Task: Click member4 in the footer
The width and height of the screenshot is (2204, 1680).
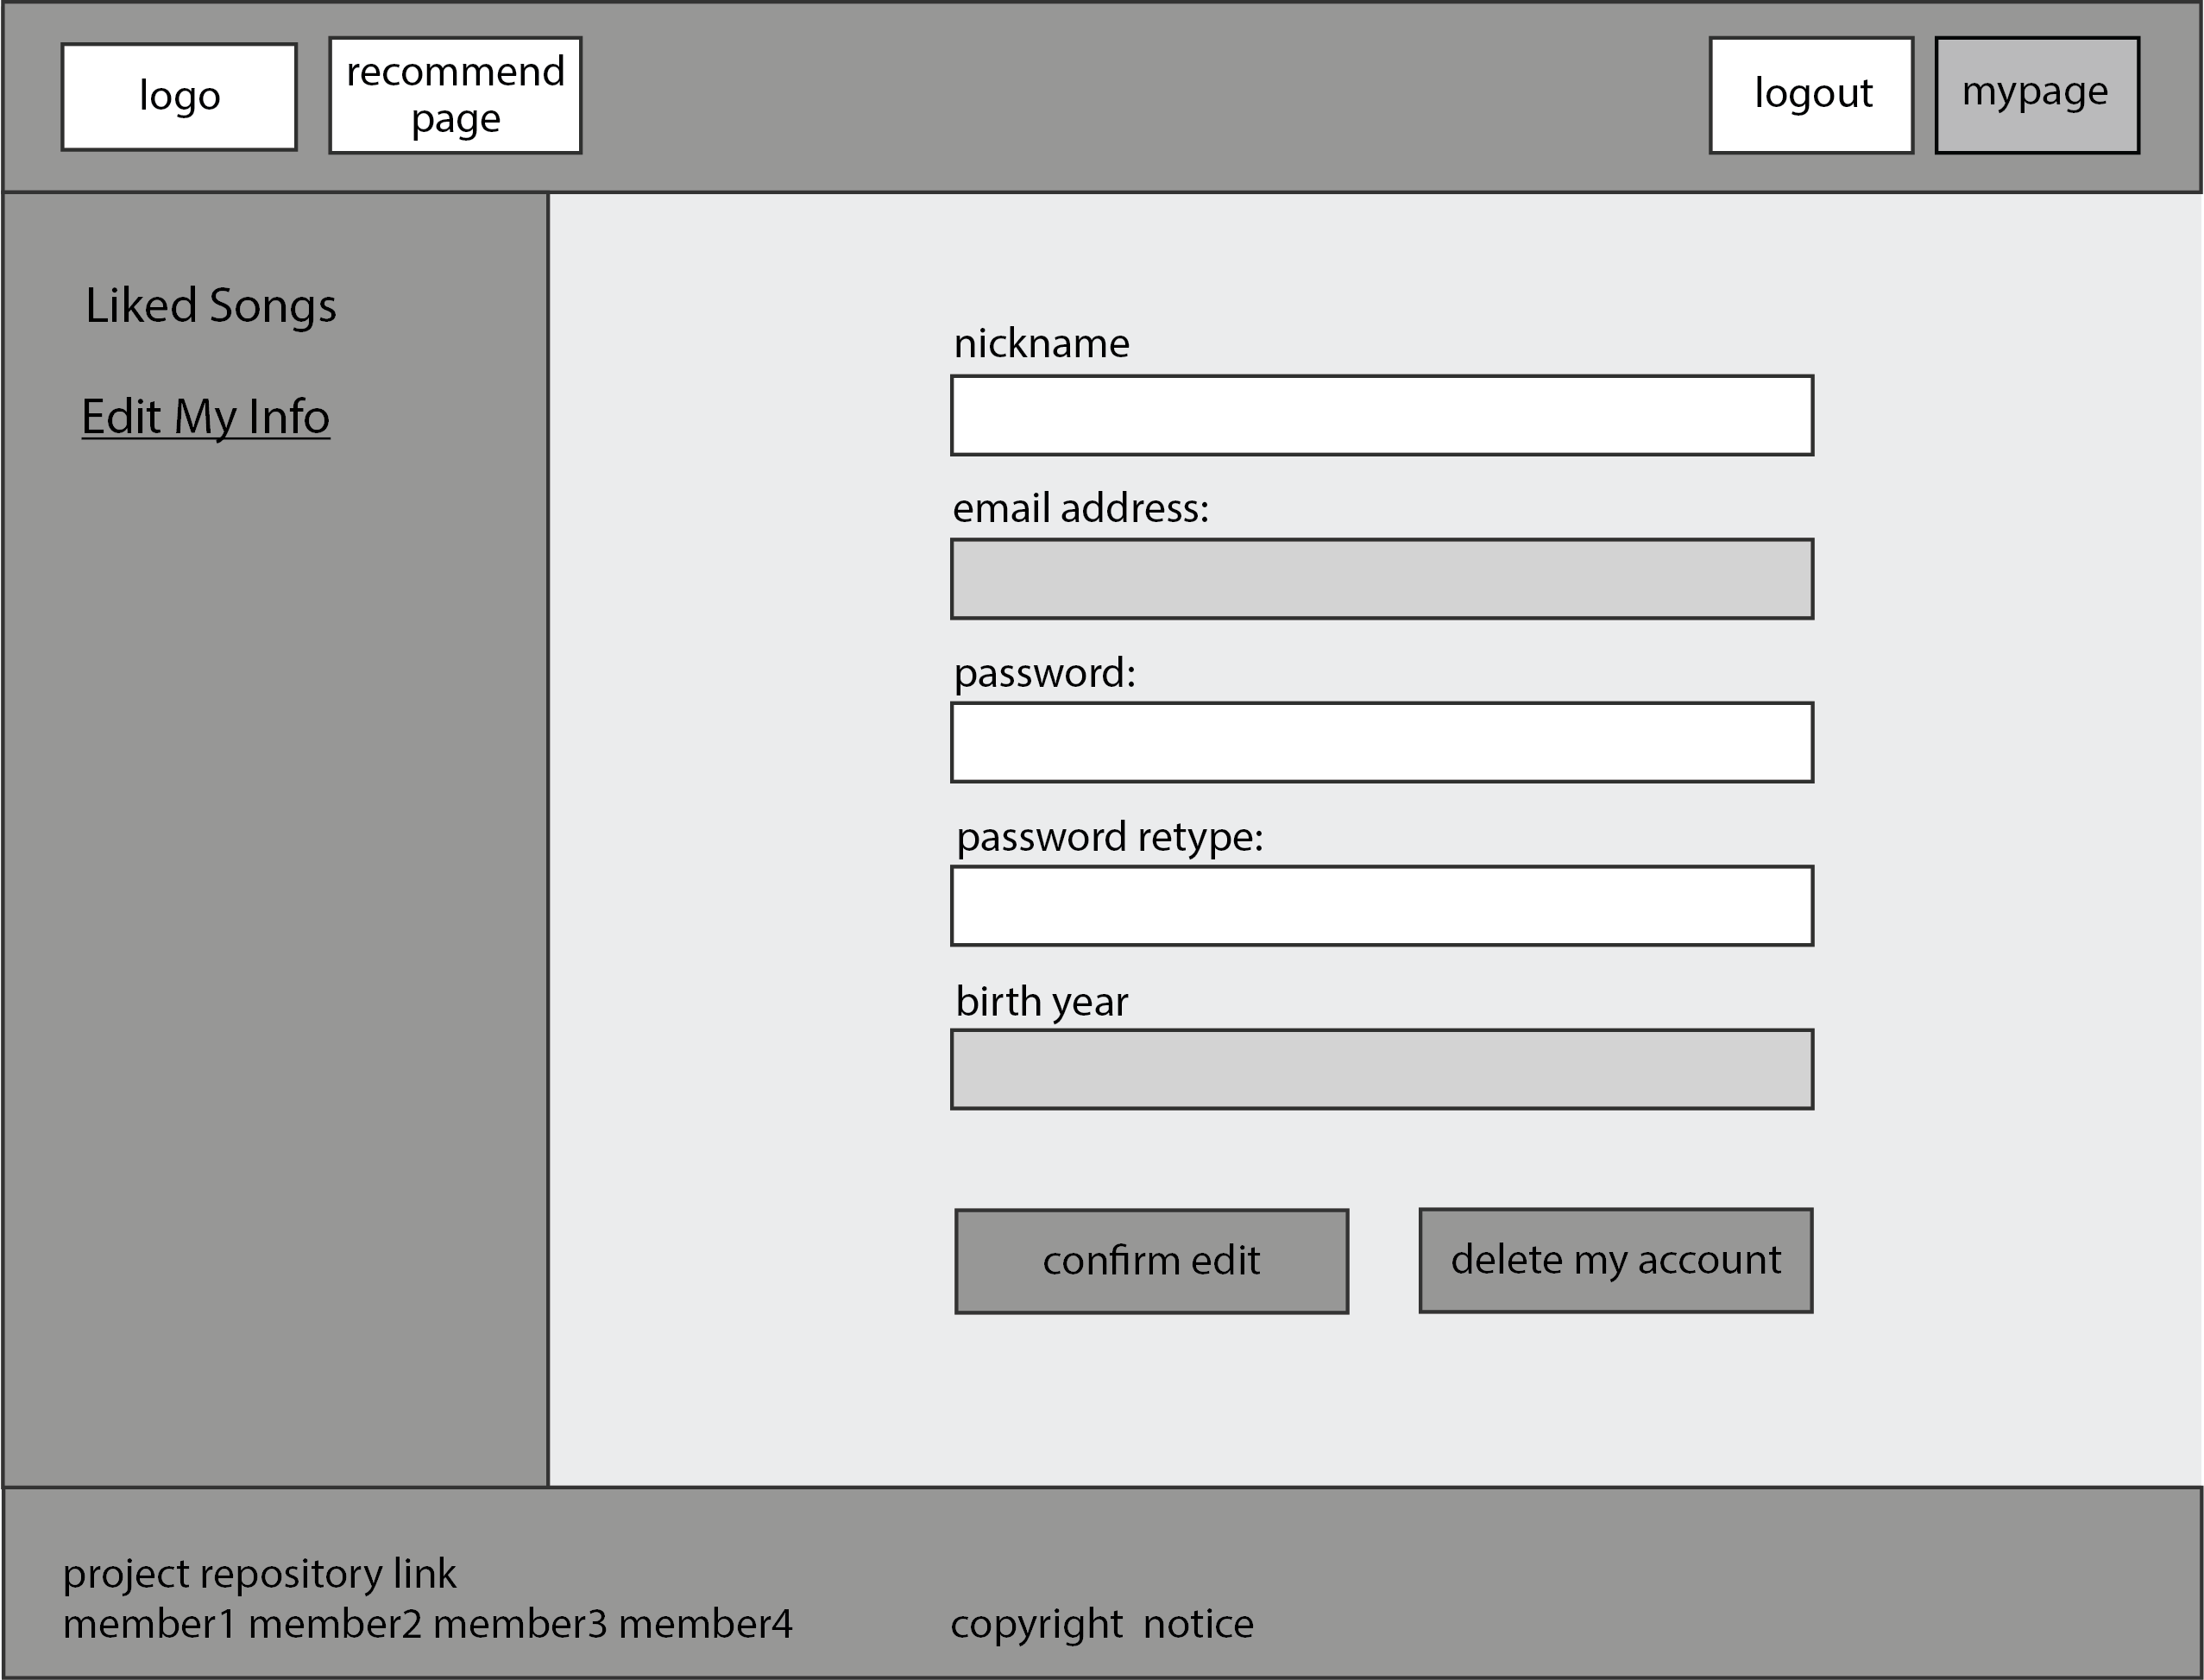Action: [x=705, y=1624]
